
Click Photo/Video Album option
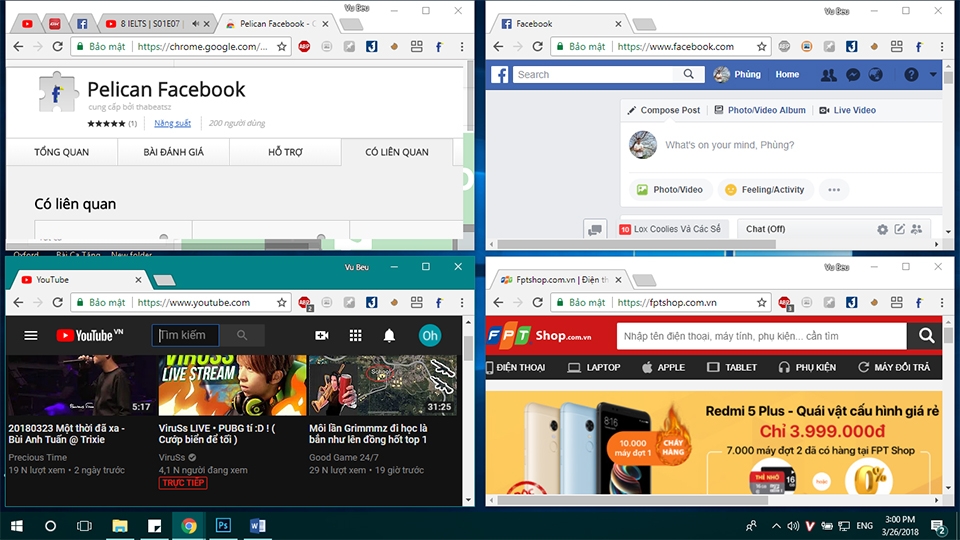(760, 110)
